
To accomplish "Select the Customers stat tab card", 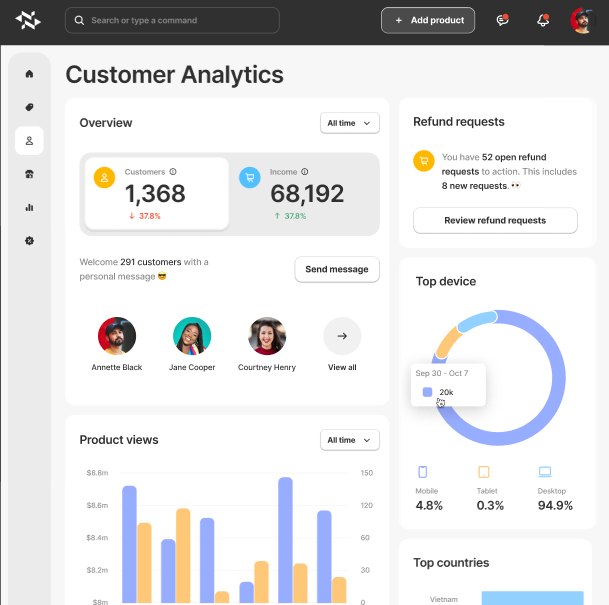I will pyautogui.click(x=156, y=194).
